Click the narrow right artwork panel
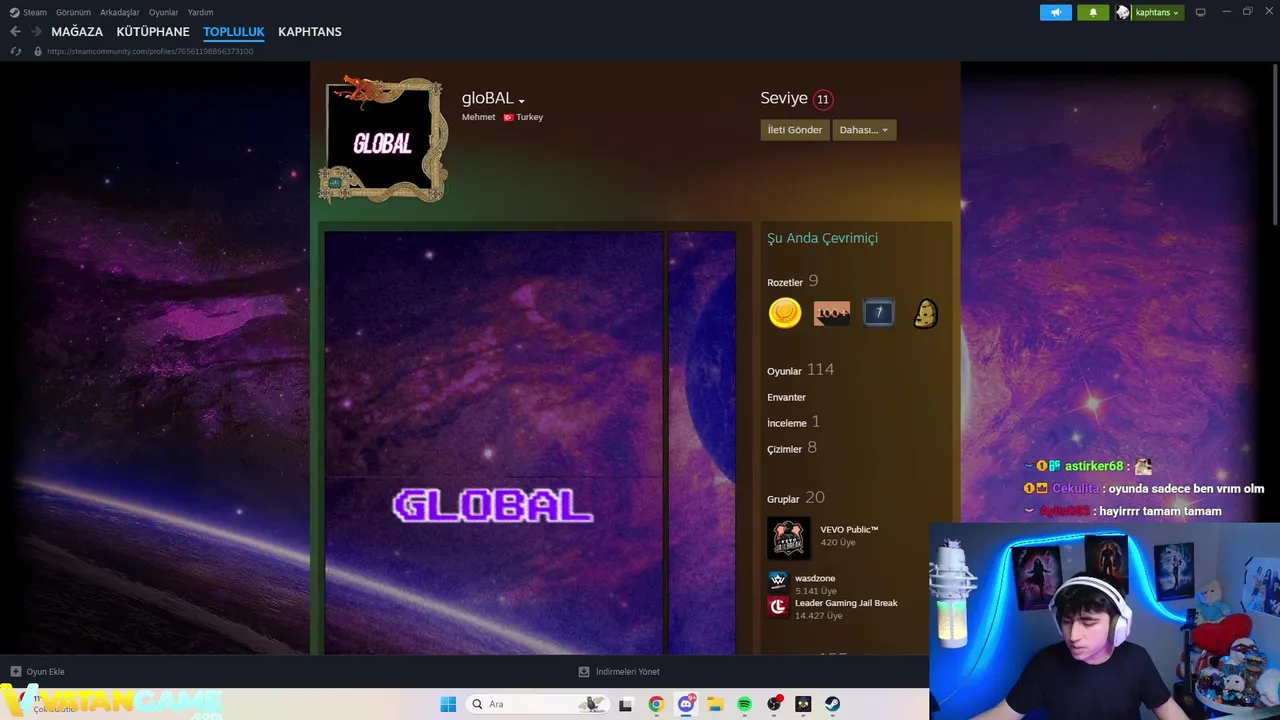The width and height of the screenshot is (1280, 720). (702, 443)
